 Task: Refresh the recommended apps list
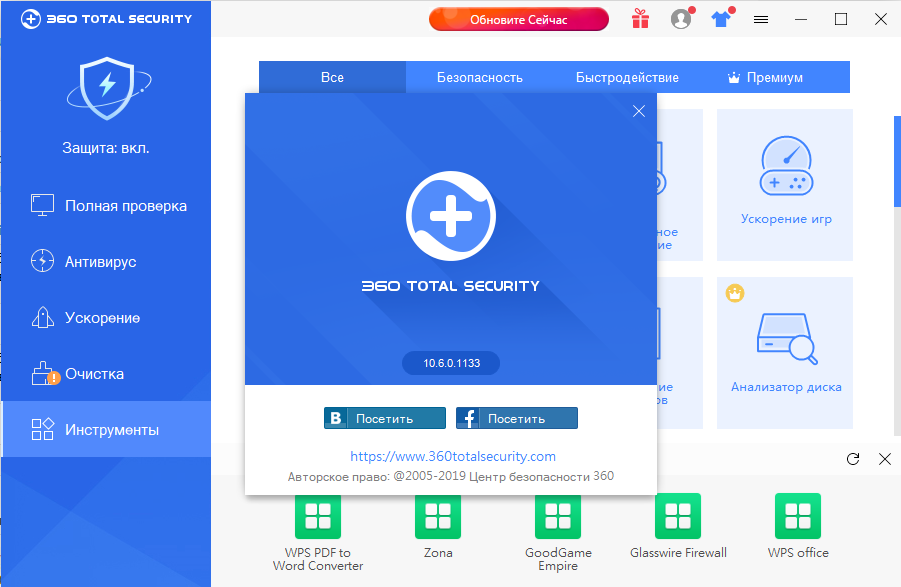(x=853, y=458)
